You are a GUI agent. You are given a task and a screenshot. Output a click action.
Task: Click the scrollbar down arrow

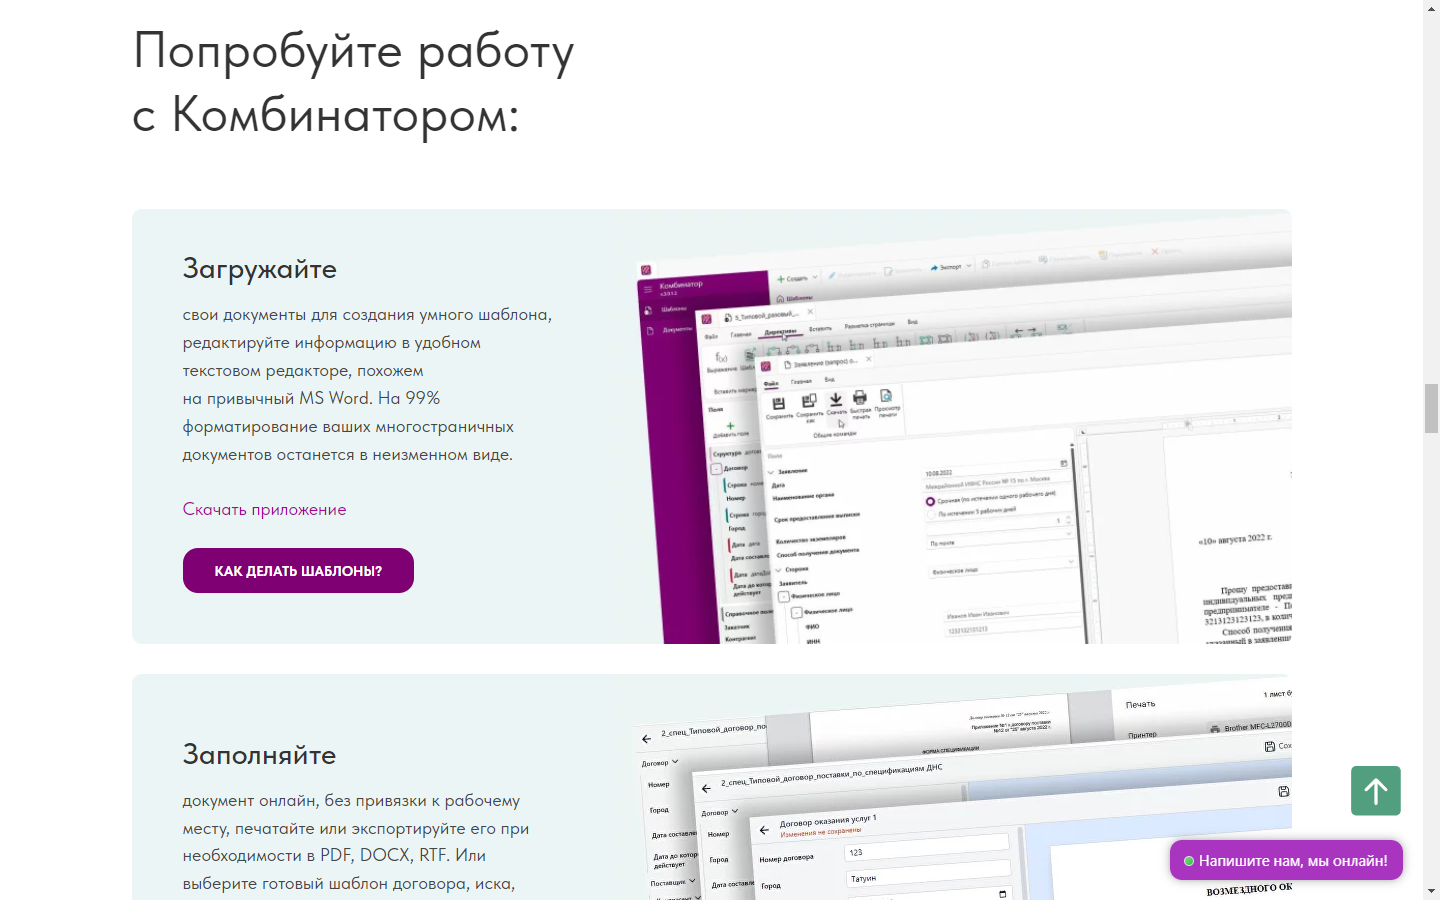1432,891
